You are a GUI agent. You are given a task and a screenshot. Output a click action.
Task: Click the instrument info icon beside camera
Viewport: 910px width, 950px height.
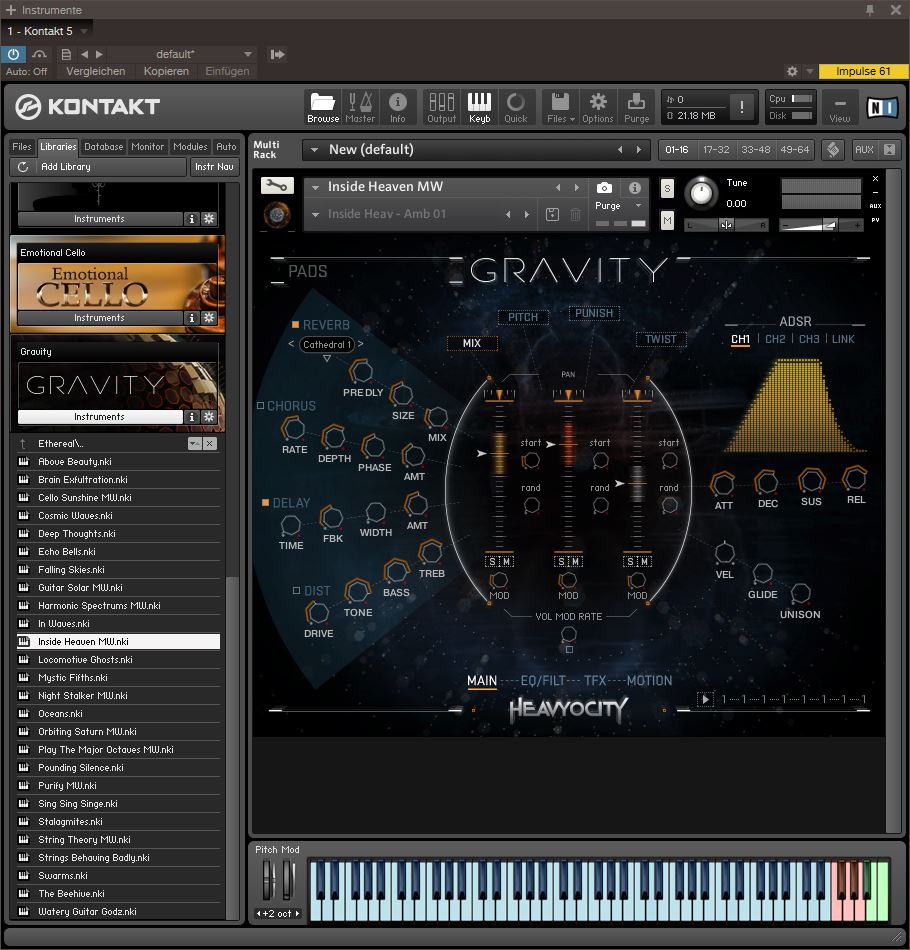coord(634,188)
